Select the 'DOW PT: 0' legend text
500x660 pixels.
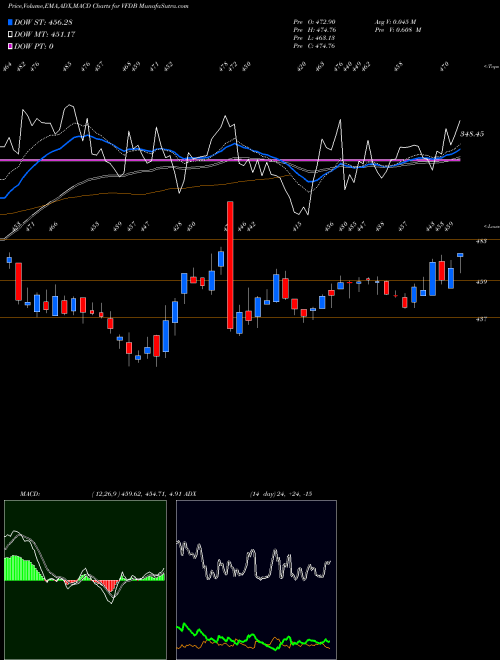[x=34, y=46]
